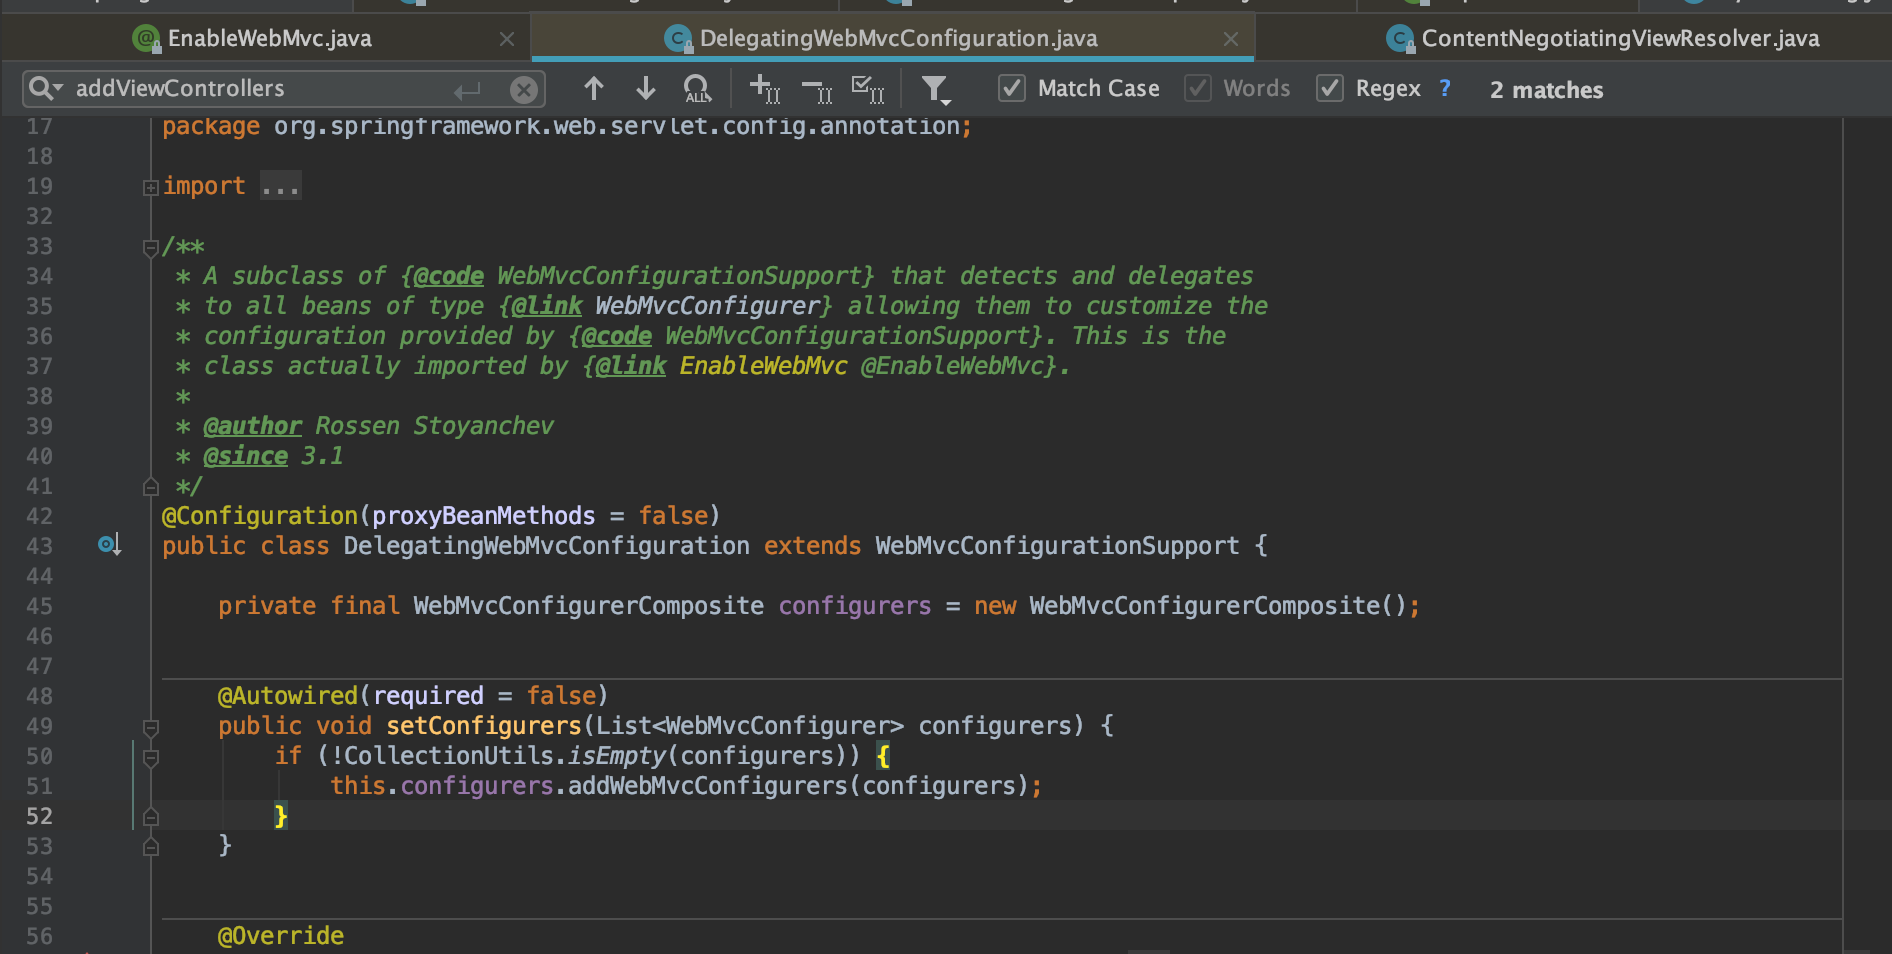The height and width of the screenshot is (954, 1892).
Task: Click the '2 matches' result count
Action: click(x=1546, y=90)
